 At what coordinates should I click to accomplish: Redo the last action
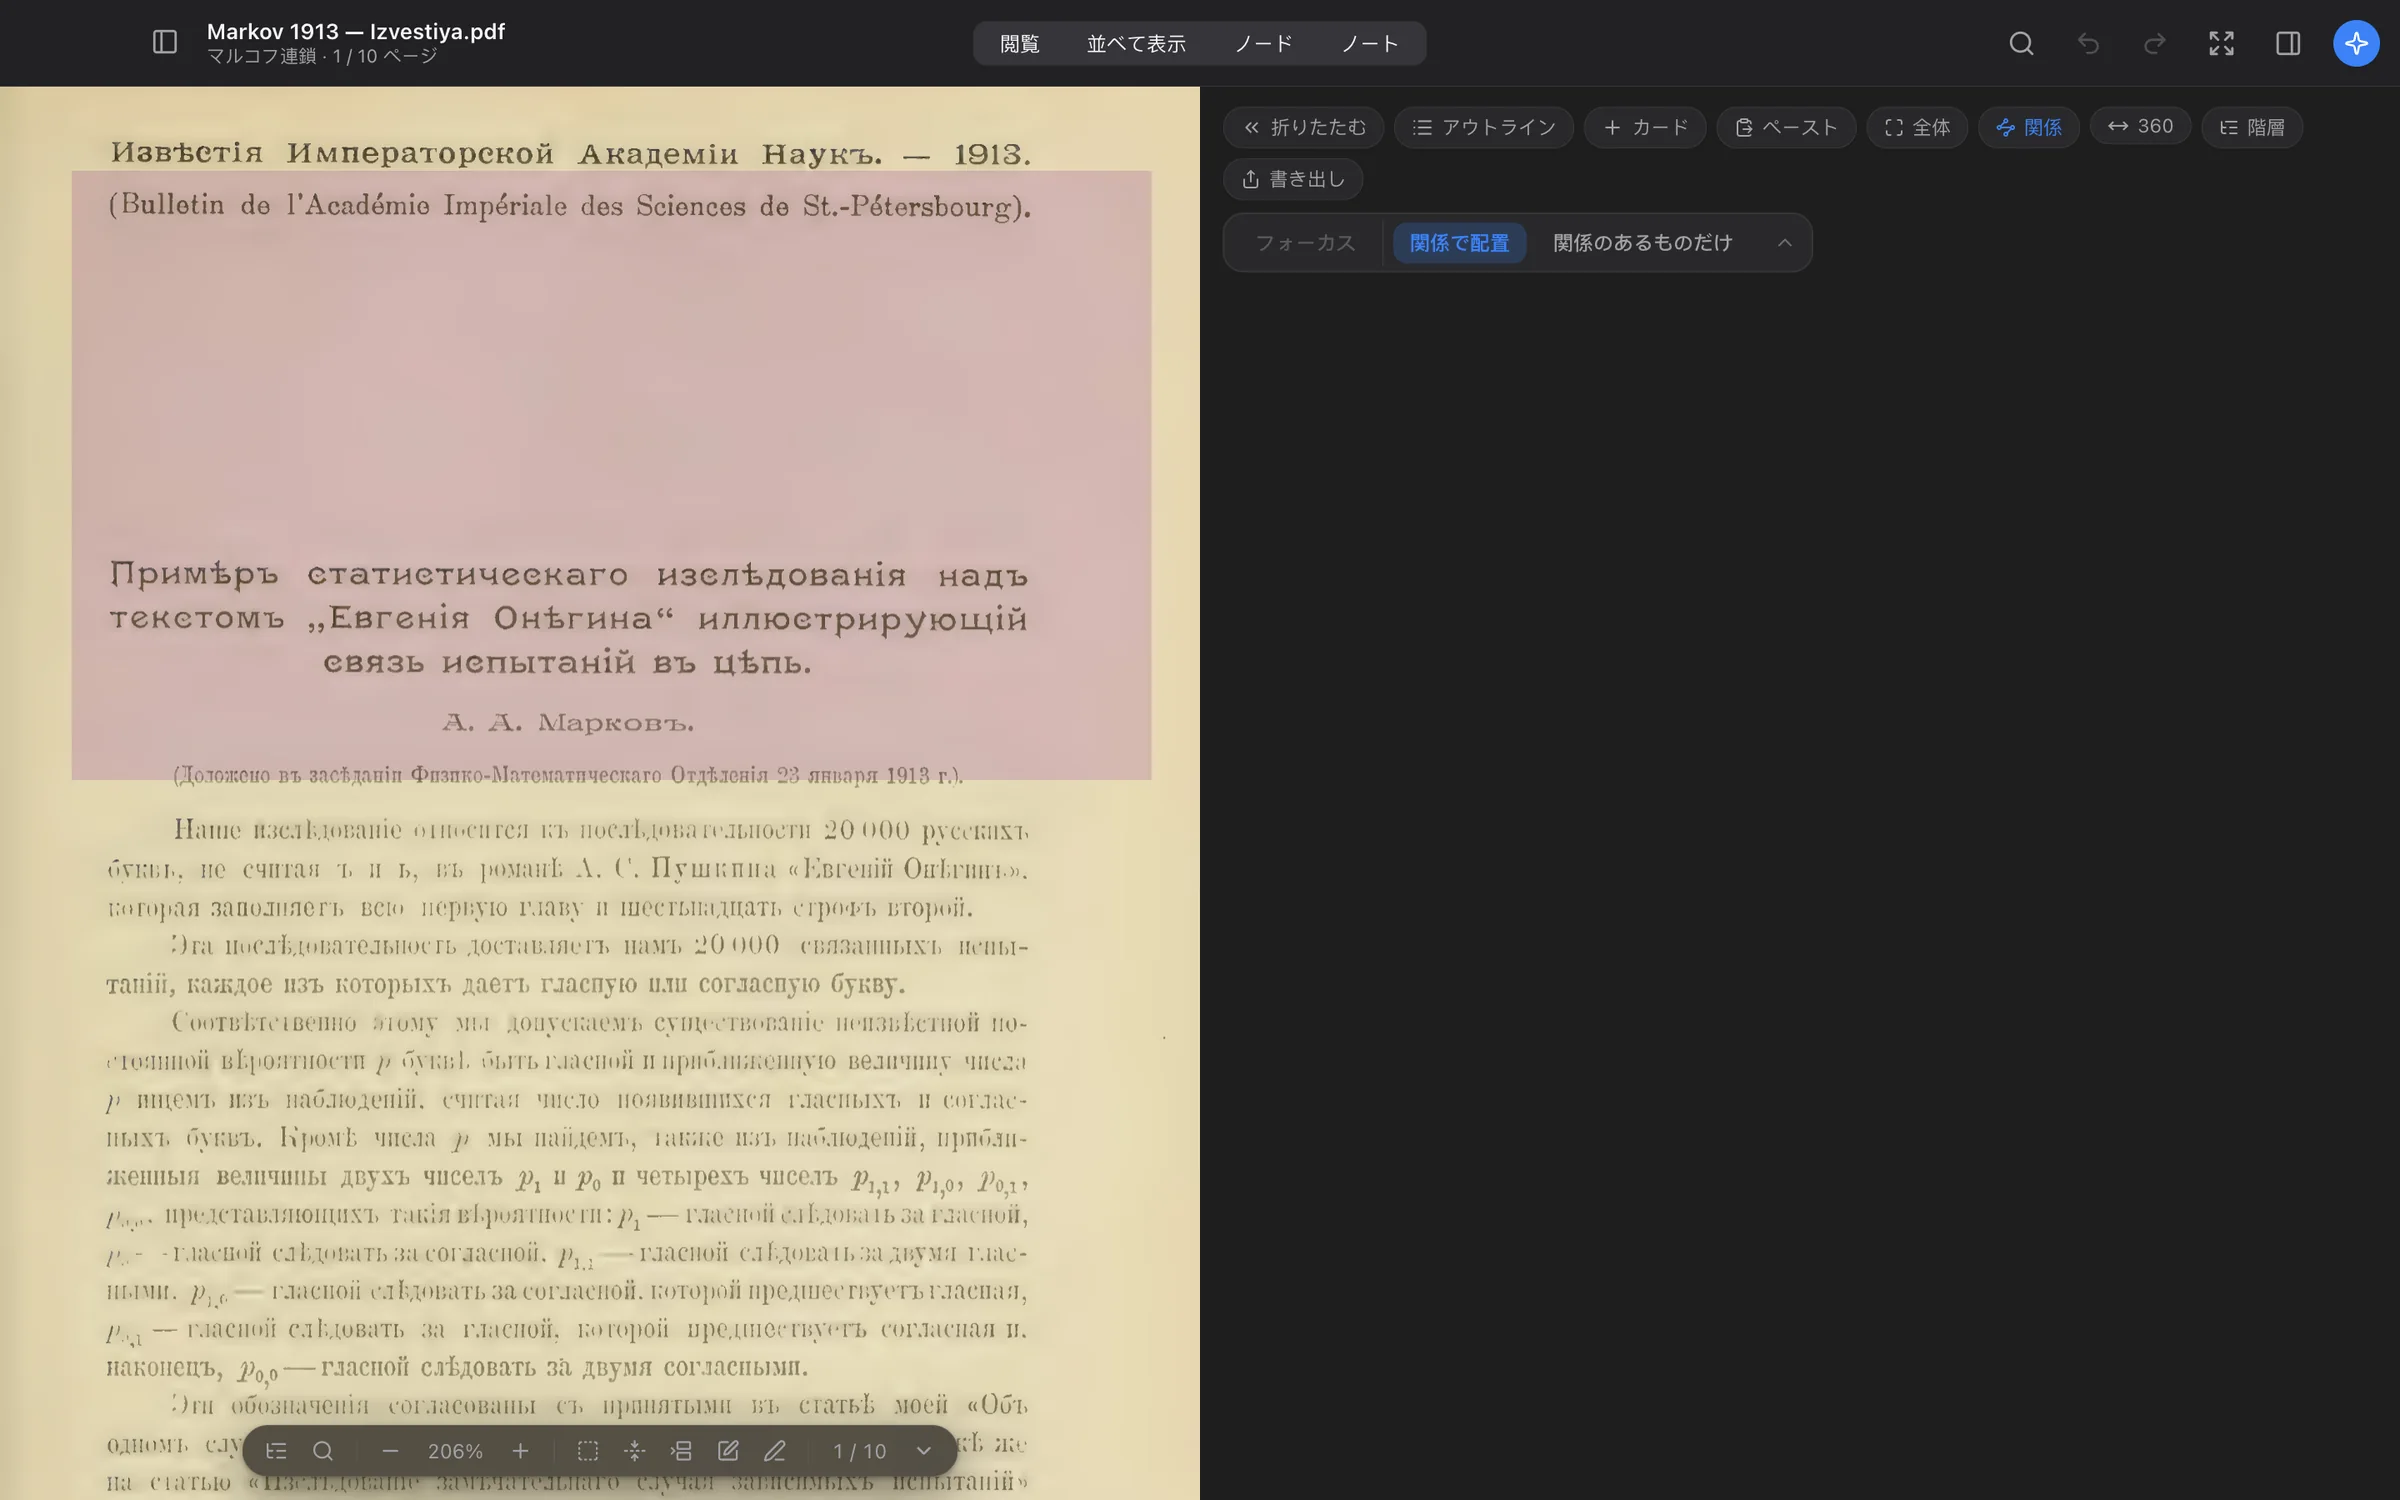[2155, 43]
